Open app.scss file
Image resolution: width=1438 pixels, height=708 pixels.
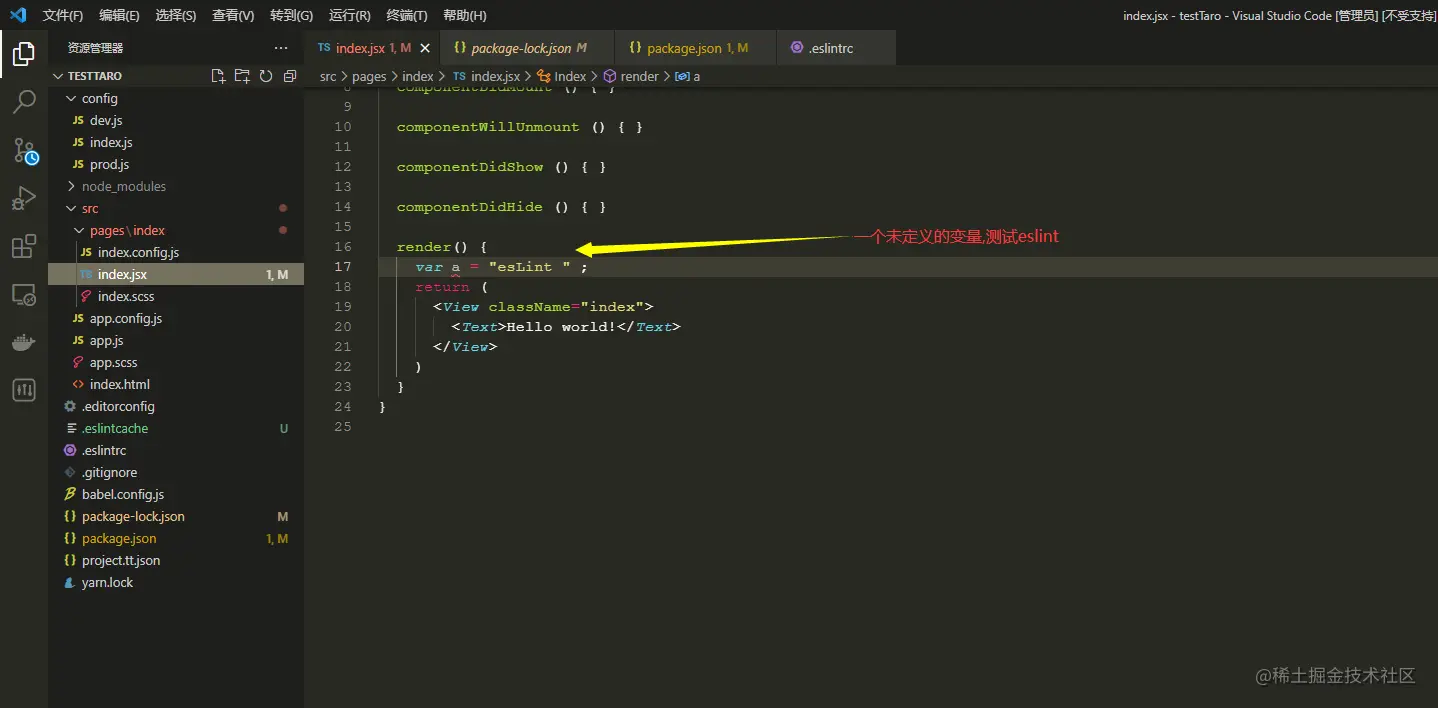113,362
